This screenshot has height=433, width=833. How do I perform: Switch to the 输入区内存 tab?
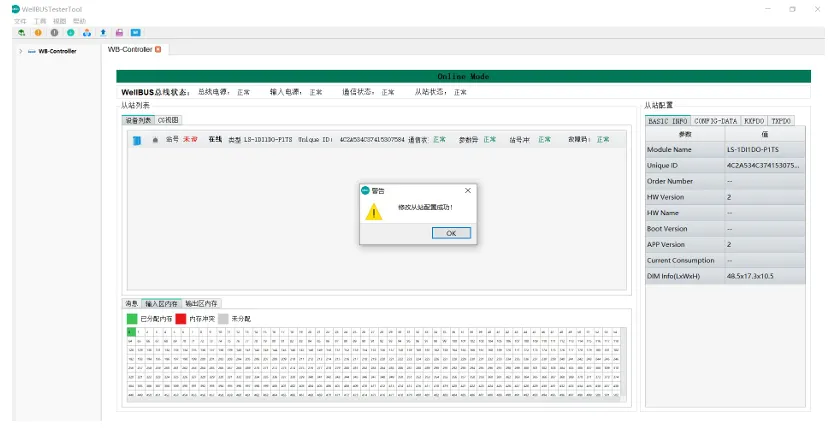pyautogui.click(x=161, y=303)
